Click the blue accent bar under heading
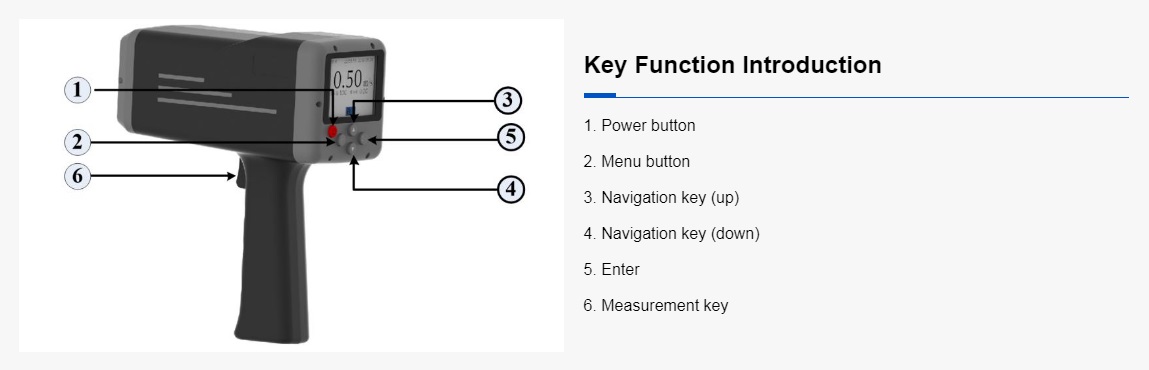This screenshot has width=1149, height=370. click(599, 95)
